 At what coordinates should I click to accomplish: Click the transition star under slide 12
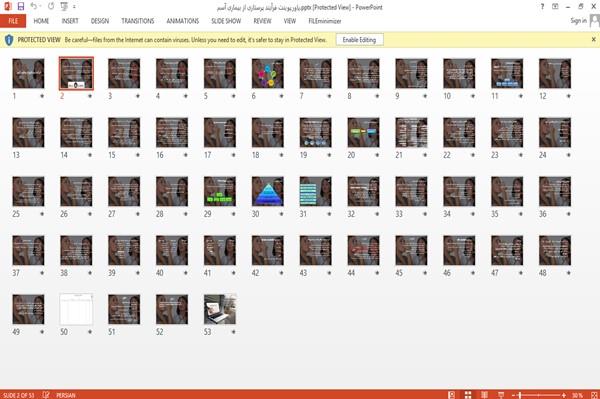569,96
